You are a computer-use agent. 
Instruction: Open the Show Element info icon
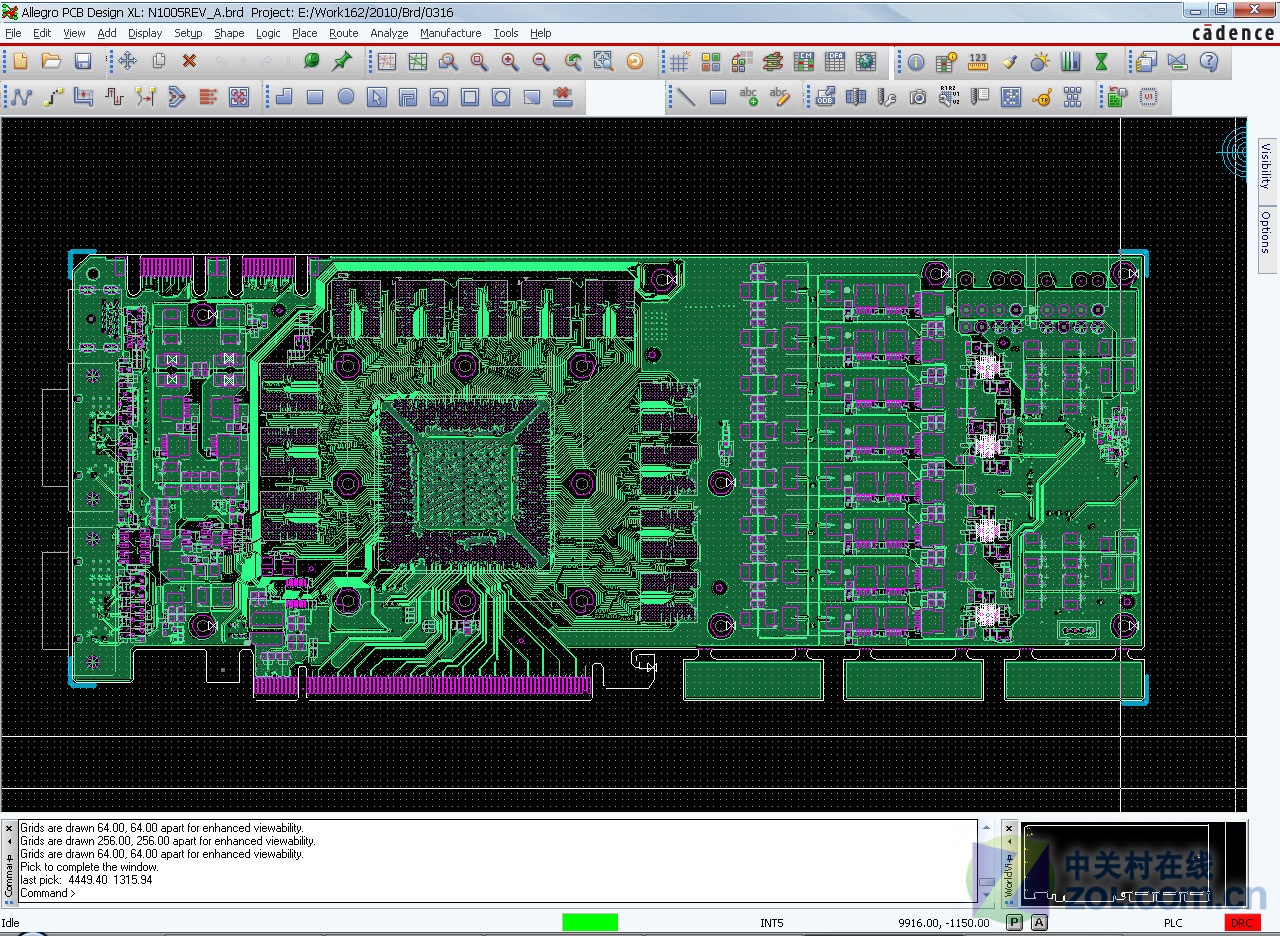[916, 62]
